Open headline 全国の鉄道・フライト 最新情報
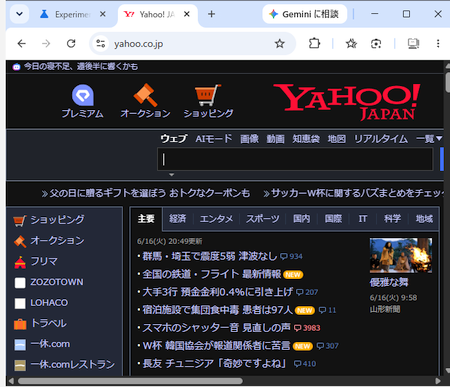The width and height of the screenshot is (450, 387). coord(212,274)
